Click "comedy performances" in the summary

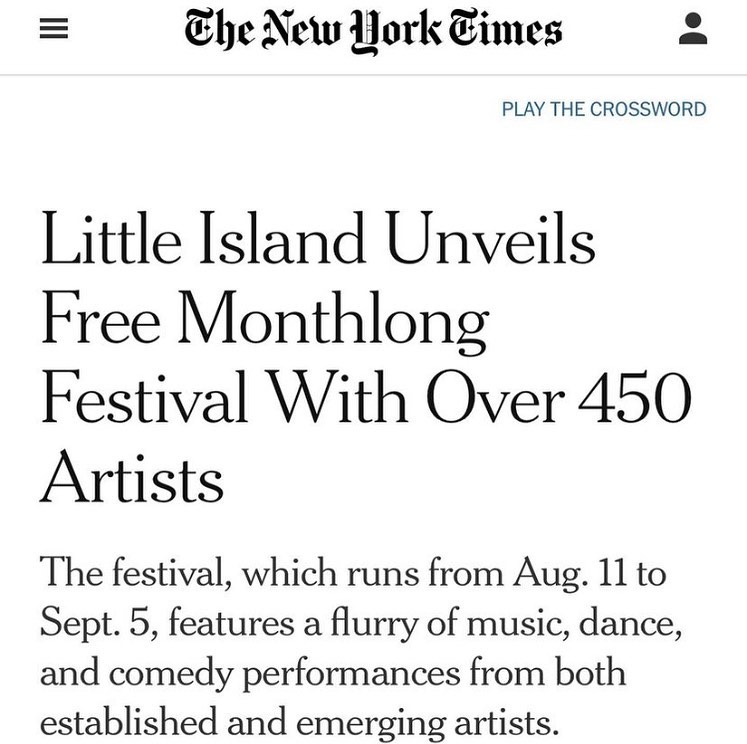coord(242,672)
